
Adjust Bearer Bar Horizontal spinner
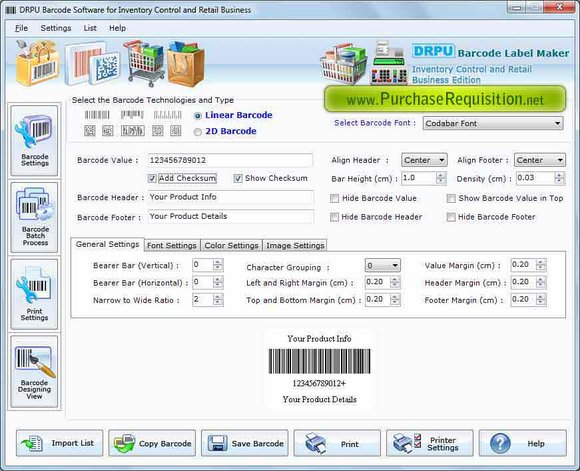coord(218,282)
